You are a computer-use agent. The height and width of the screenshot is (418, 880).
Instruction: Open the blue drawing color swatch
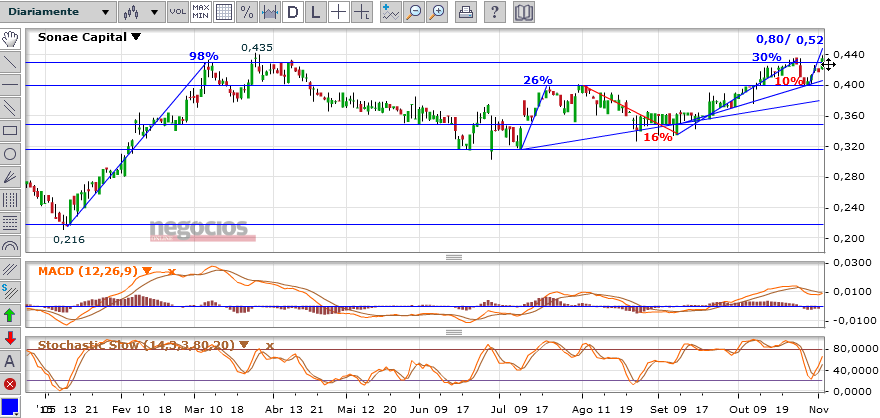point(10,407)
